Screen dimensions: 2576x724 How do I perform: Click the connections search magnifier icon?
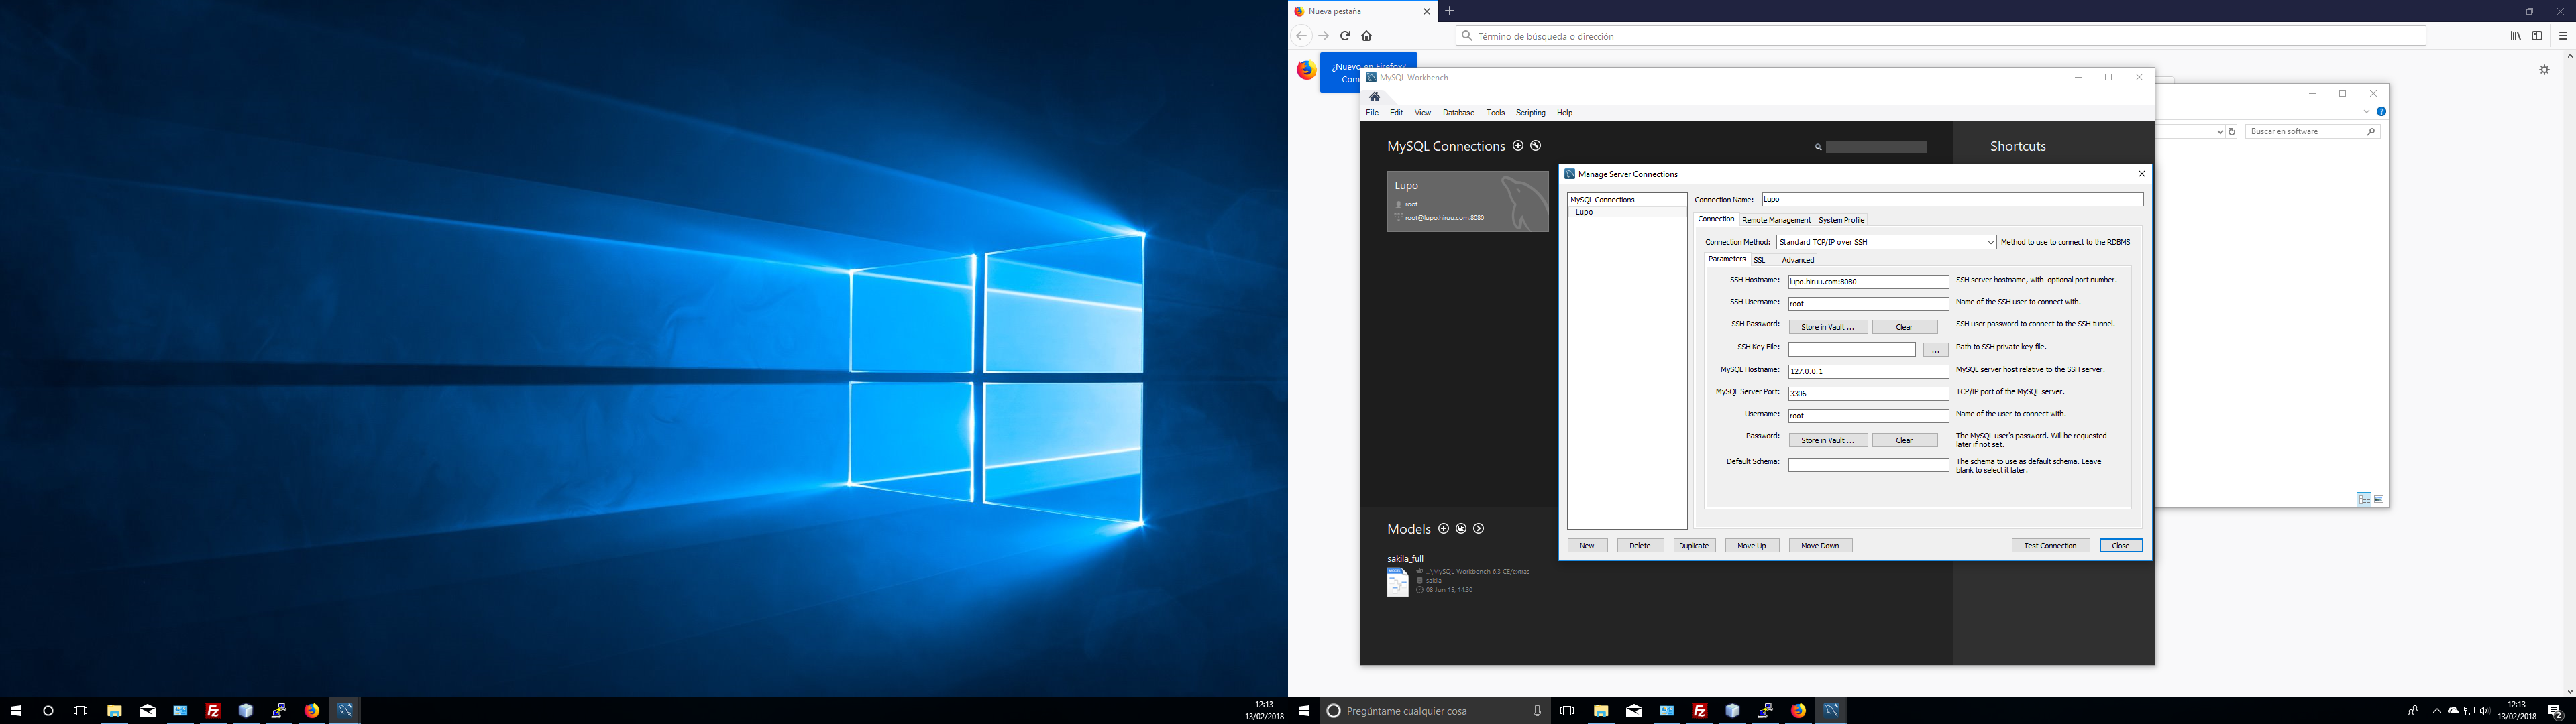click(x=1818, y=147)
